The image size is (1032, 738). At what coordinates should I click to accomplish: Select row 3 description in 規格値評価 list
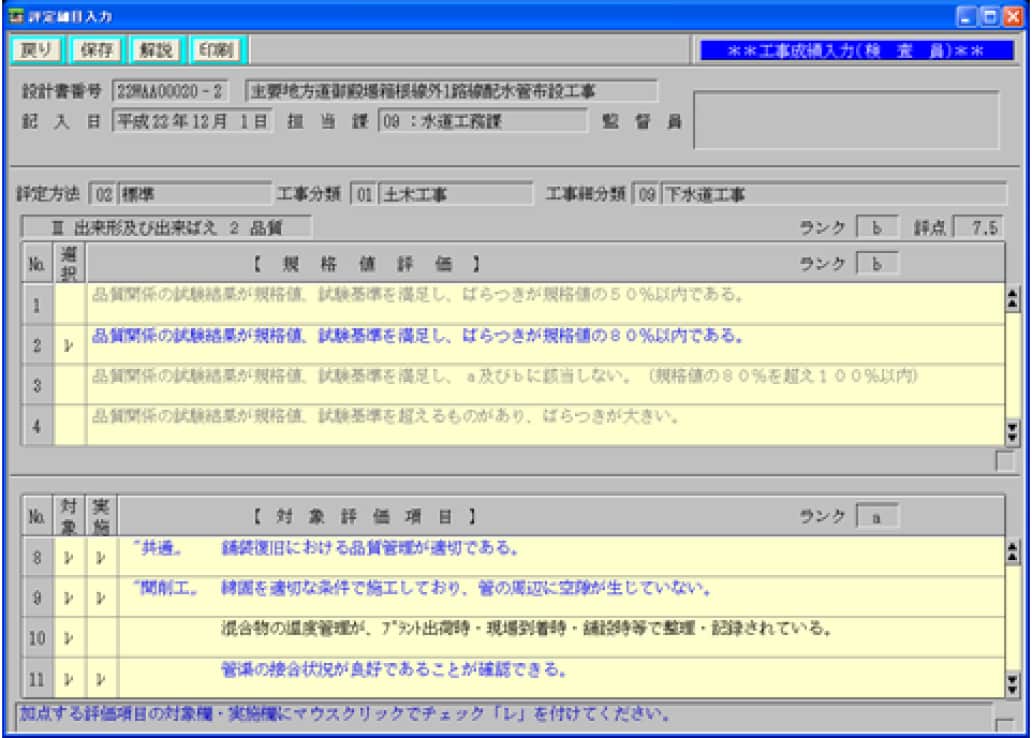(x=400, y=384)
